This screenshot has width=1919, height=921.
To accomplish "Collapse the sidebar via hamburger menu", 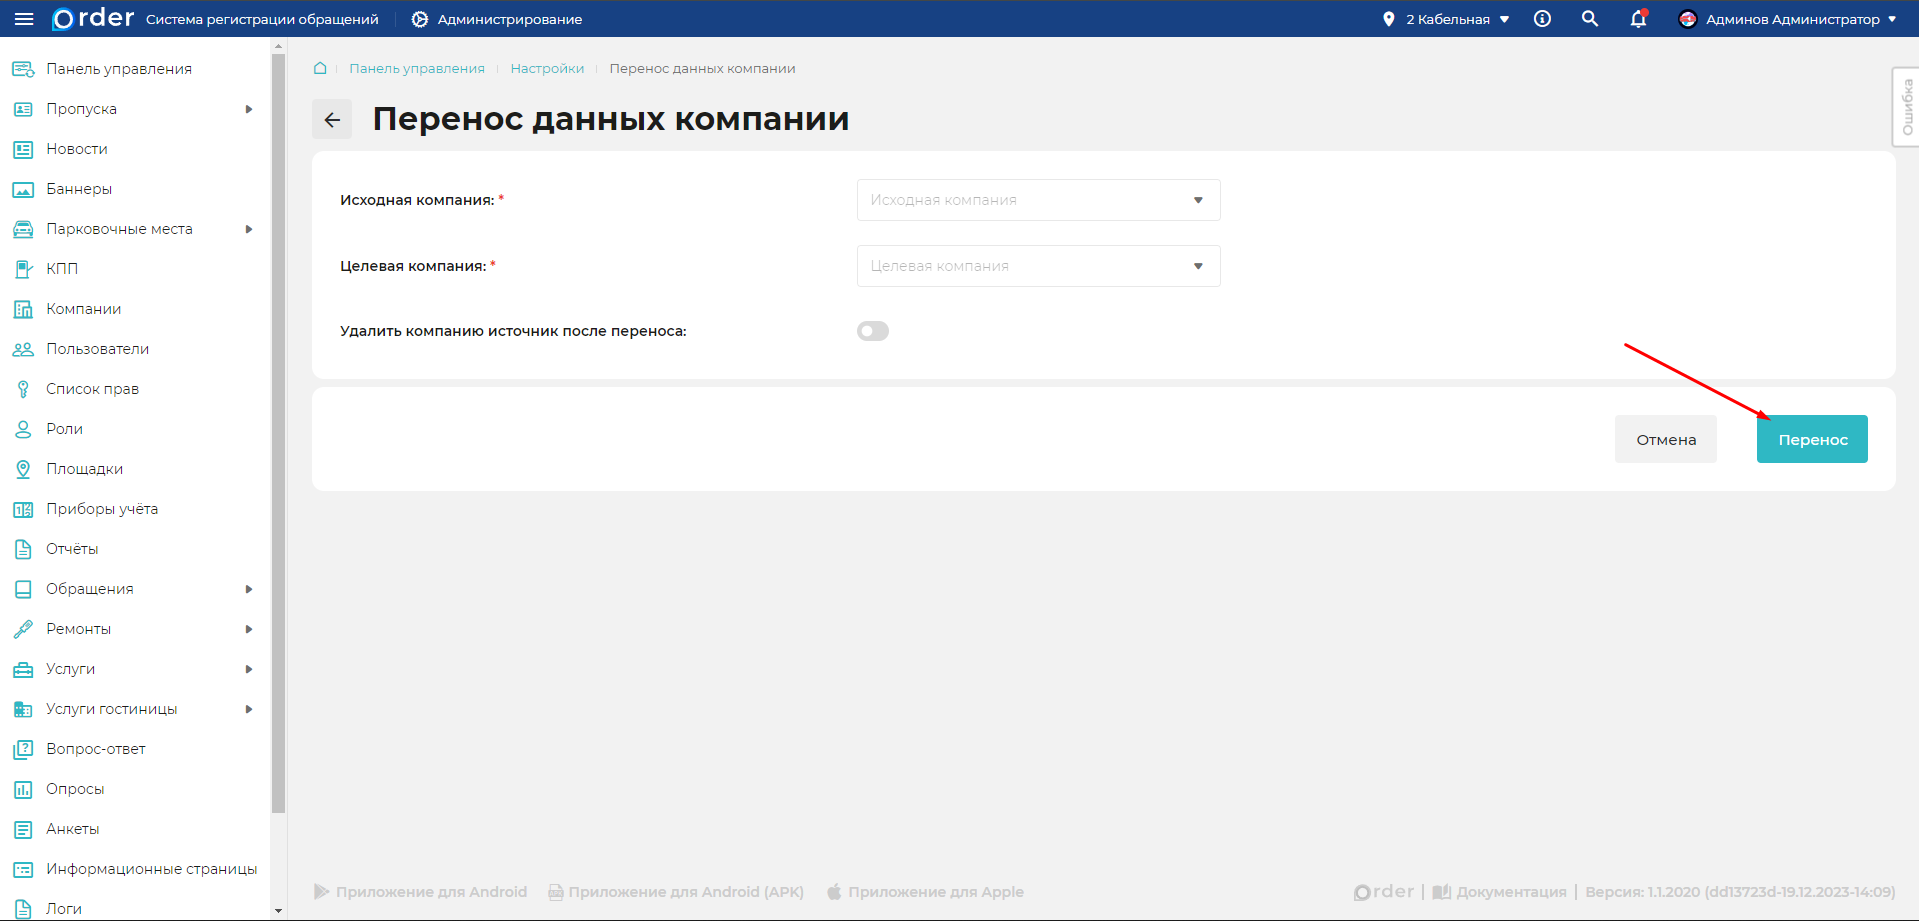I will coord(24,19).
